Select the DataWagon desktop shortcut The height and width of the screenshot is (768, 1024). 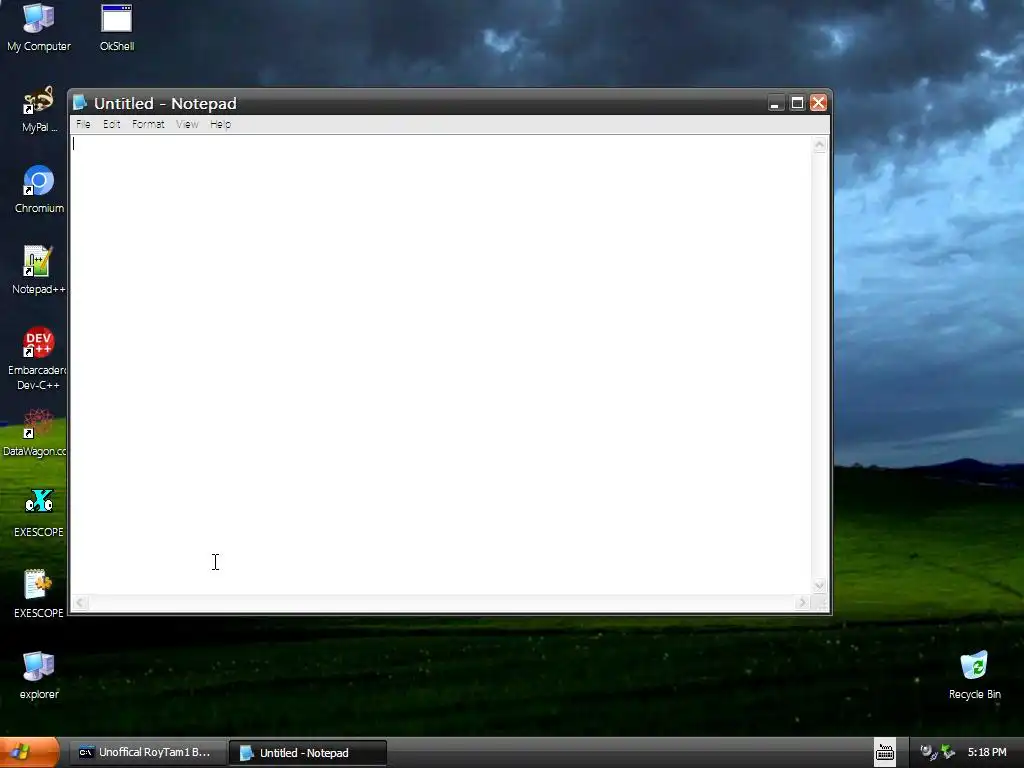point(34,433)
